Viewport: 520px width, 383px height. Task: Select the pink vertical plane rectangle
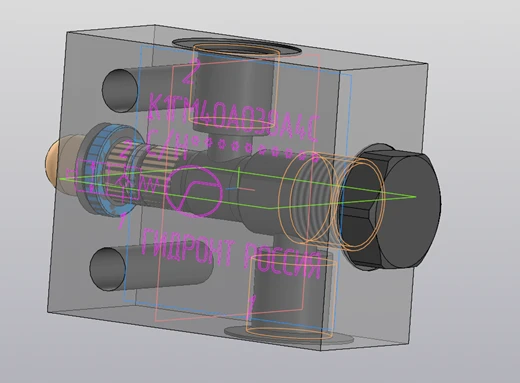click(x=237, y=187)
